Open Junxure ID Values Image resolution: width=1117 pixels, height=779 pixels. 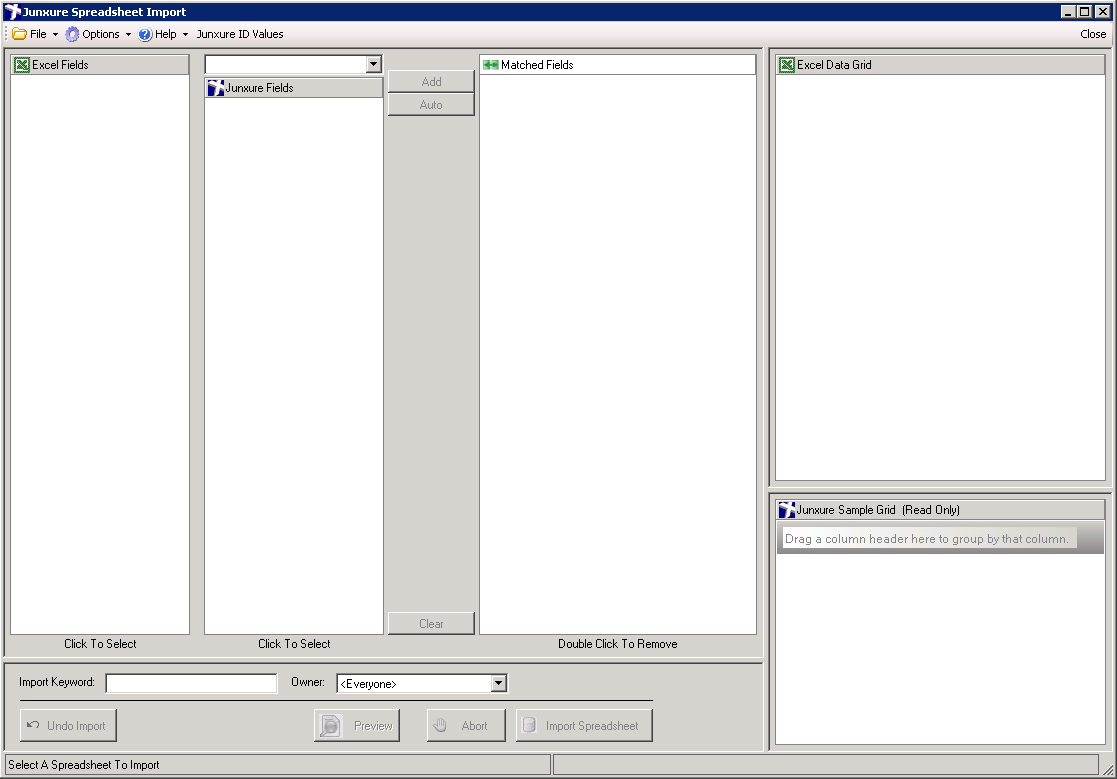[x=240, y=34]
